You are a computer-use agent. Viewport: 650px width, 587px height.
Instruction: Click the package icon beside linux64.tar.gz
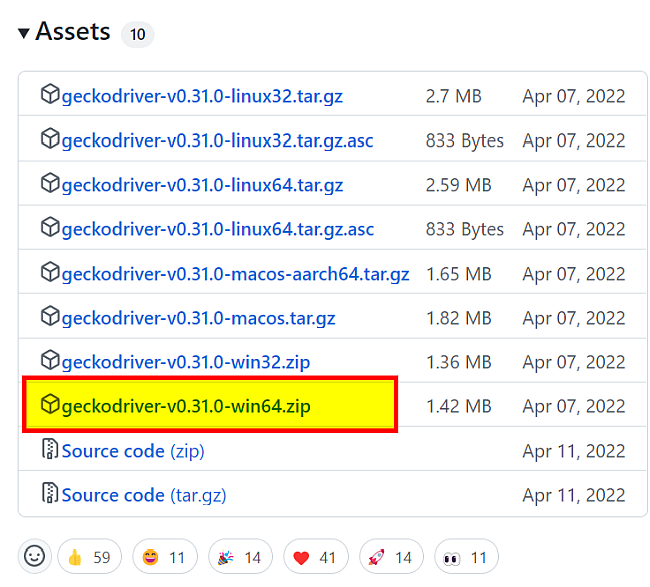[50, 182]
